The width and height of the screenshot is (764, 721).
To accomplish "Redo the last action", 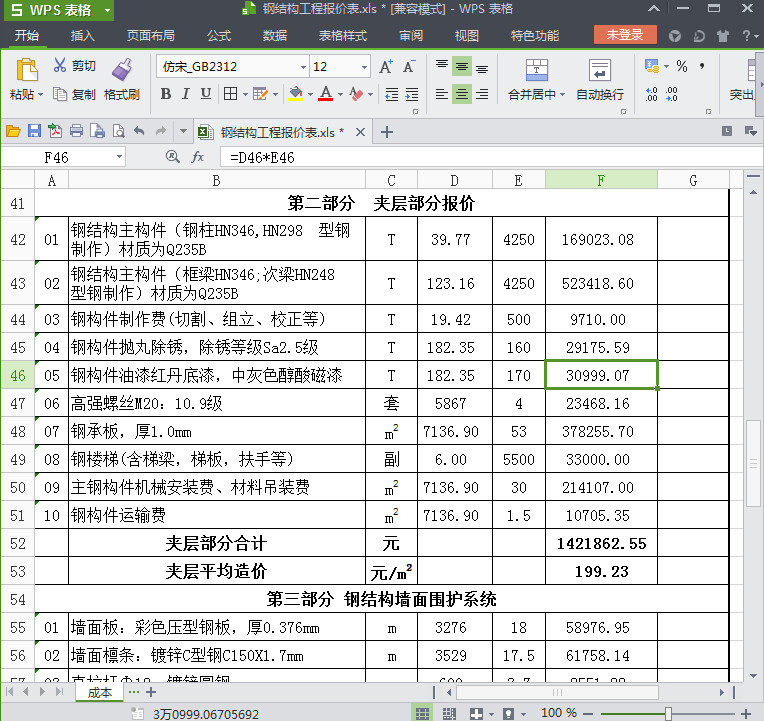I will [x=161, y=131].
